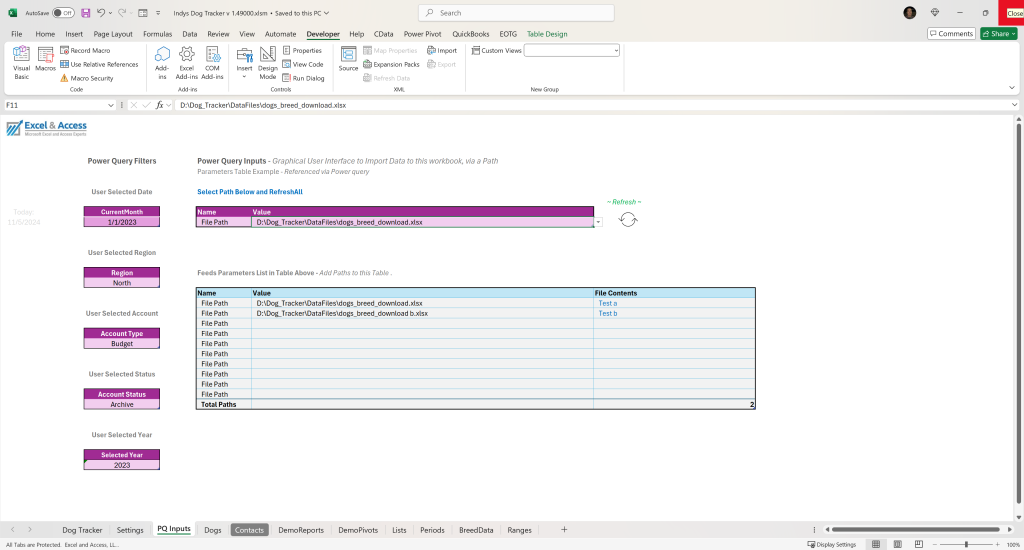This screenshot has height=550, width=1024.
Task: Click the Refresh circular arrows icon
Action: pos(628,219)
